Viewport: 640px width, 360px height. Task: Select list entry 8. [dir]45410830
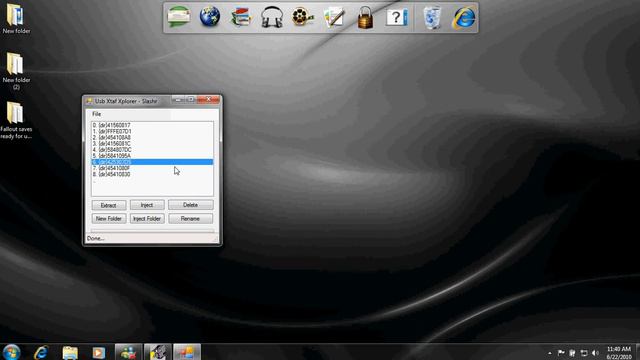coord(152,174)
